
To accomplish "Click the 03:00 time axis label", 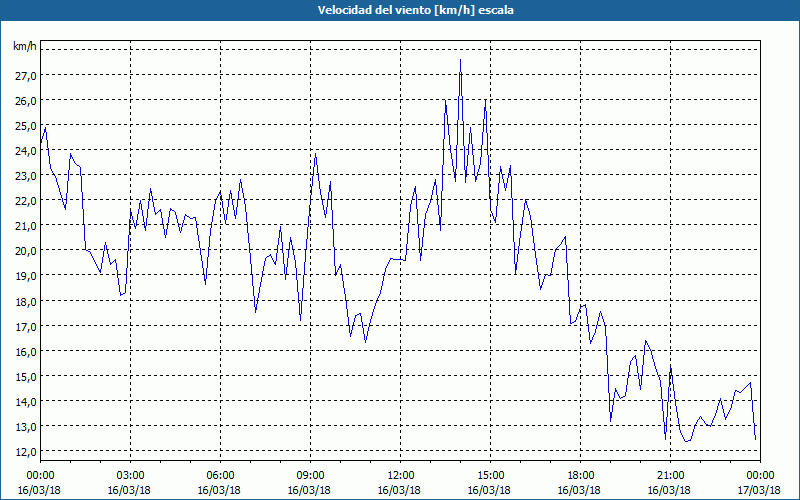I will [130, 476].
